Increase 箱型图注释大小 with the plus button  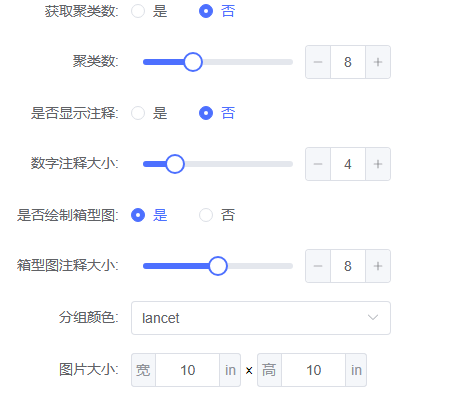coord(378,266)
